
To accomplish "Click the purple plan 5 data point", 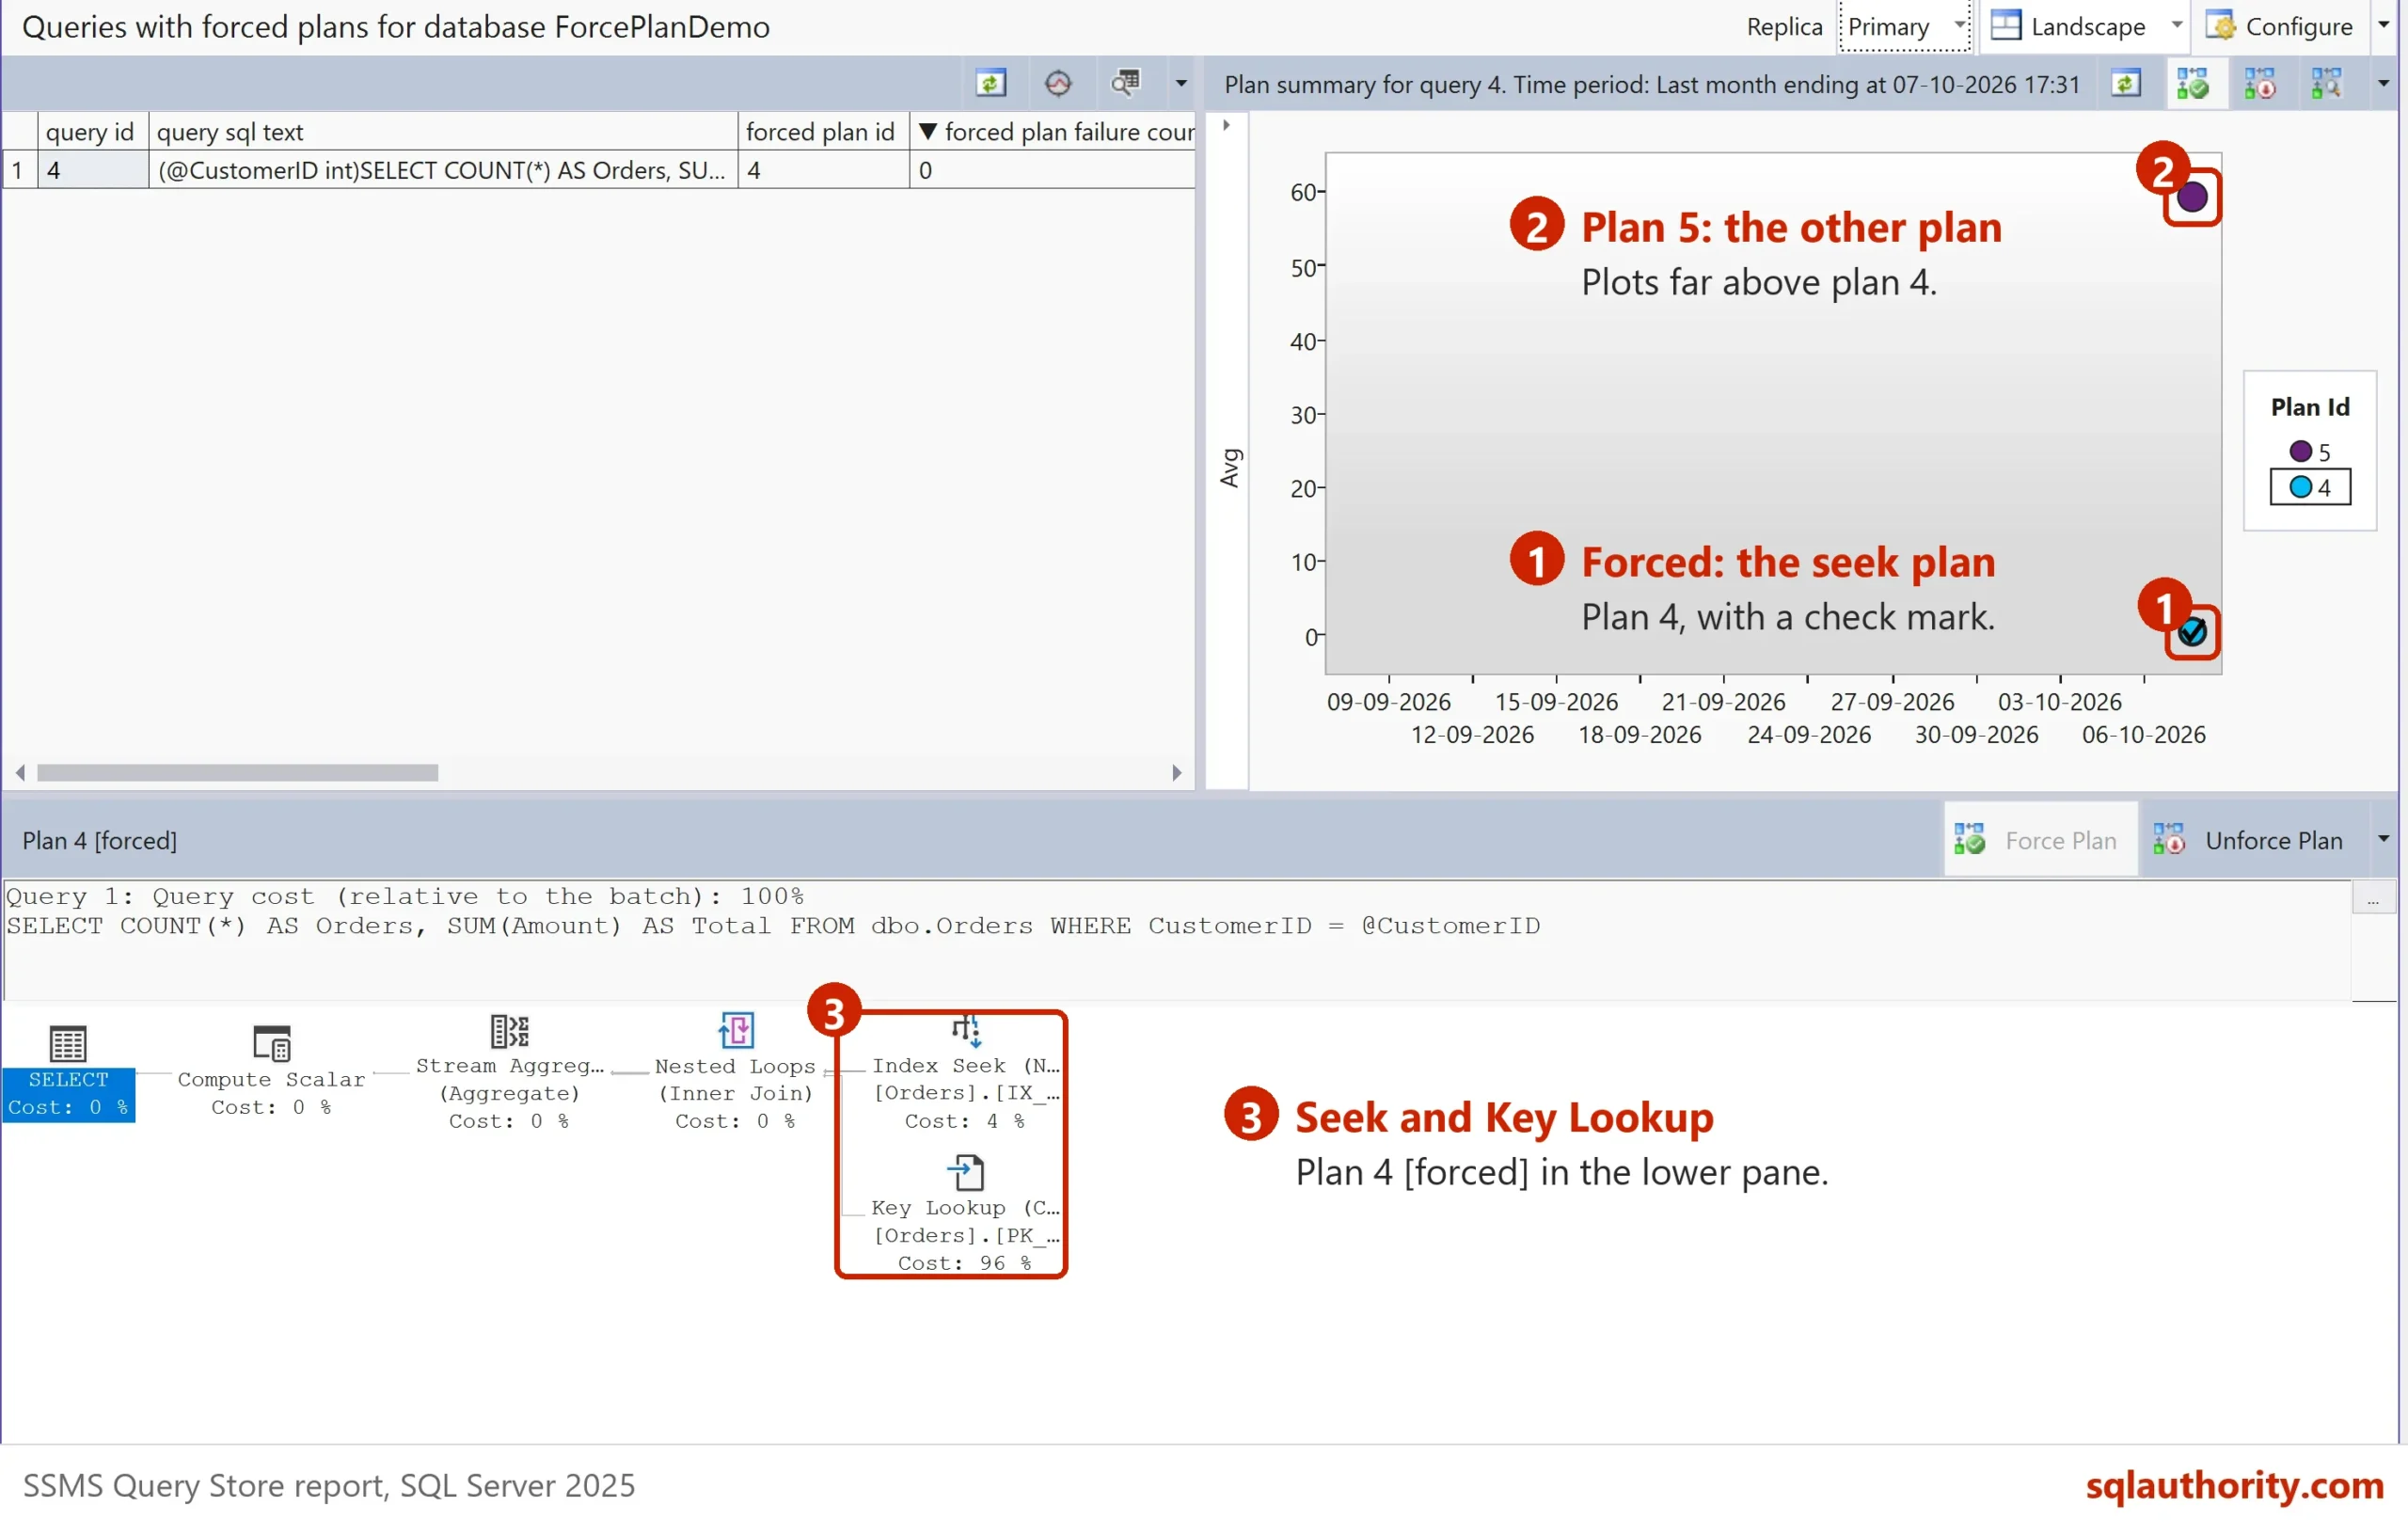I will tap(2191, 197).
